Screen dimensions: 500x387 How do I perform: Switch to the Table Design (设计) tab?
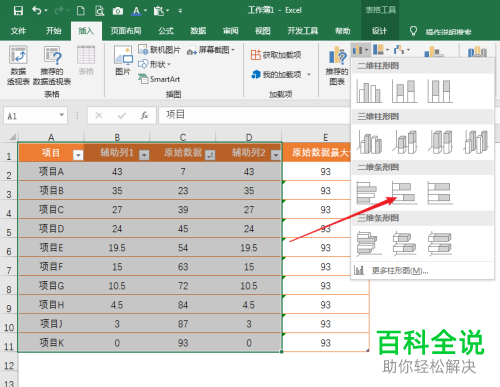pyautogui.click(x=379, y=31)
